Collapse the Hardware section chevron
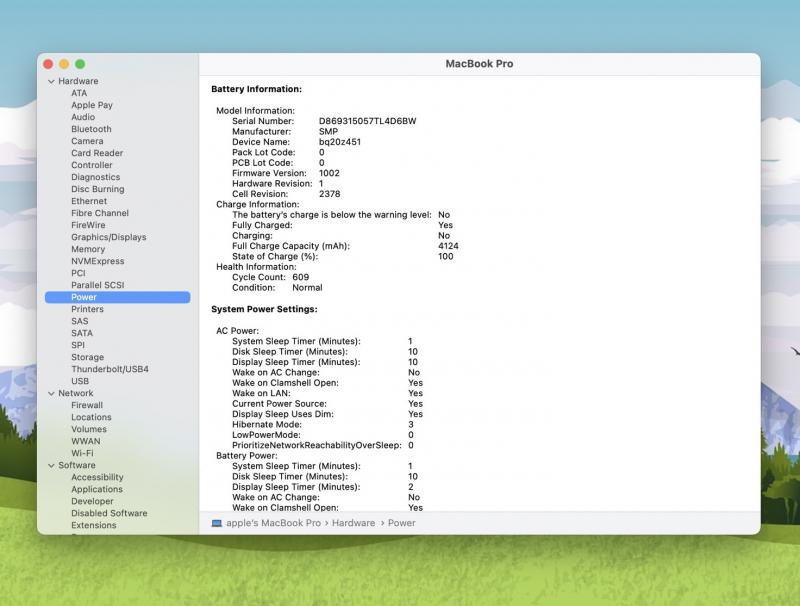This screenshot has width=800, height=606. click(x=50, y=81)
